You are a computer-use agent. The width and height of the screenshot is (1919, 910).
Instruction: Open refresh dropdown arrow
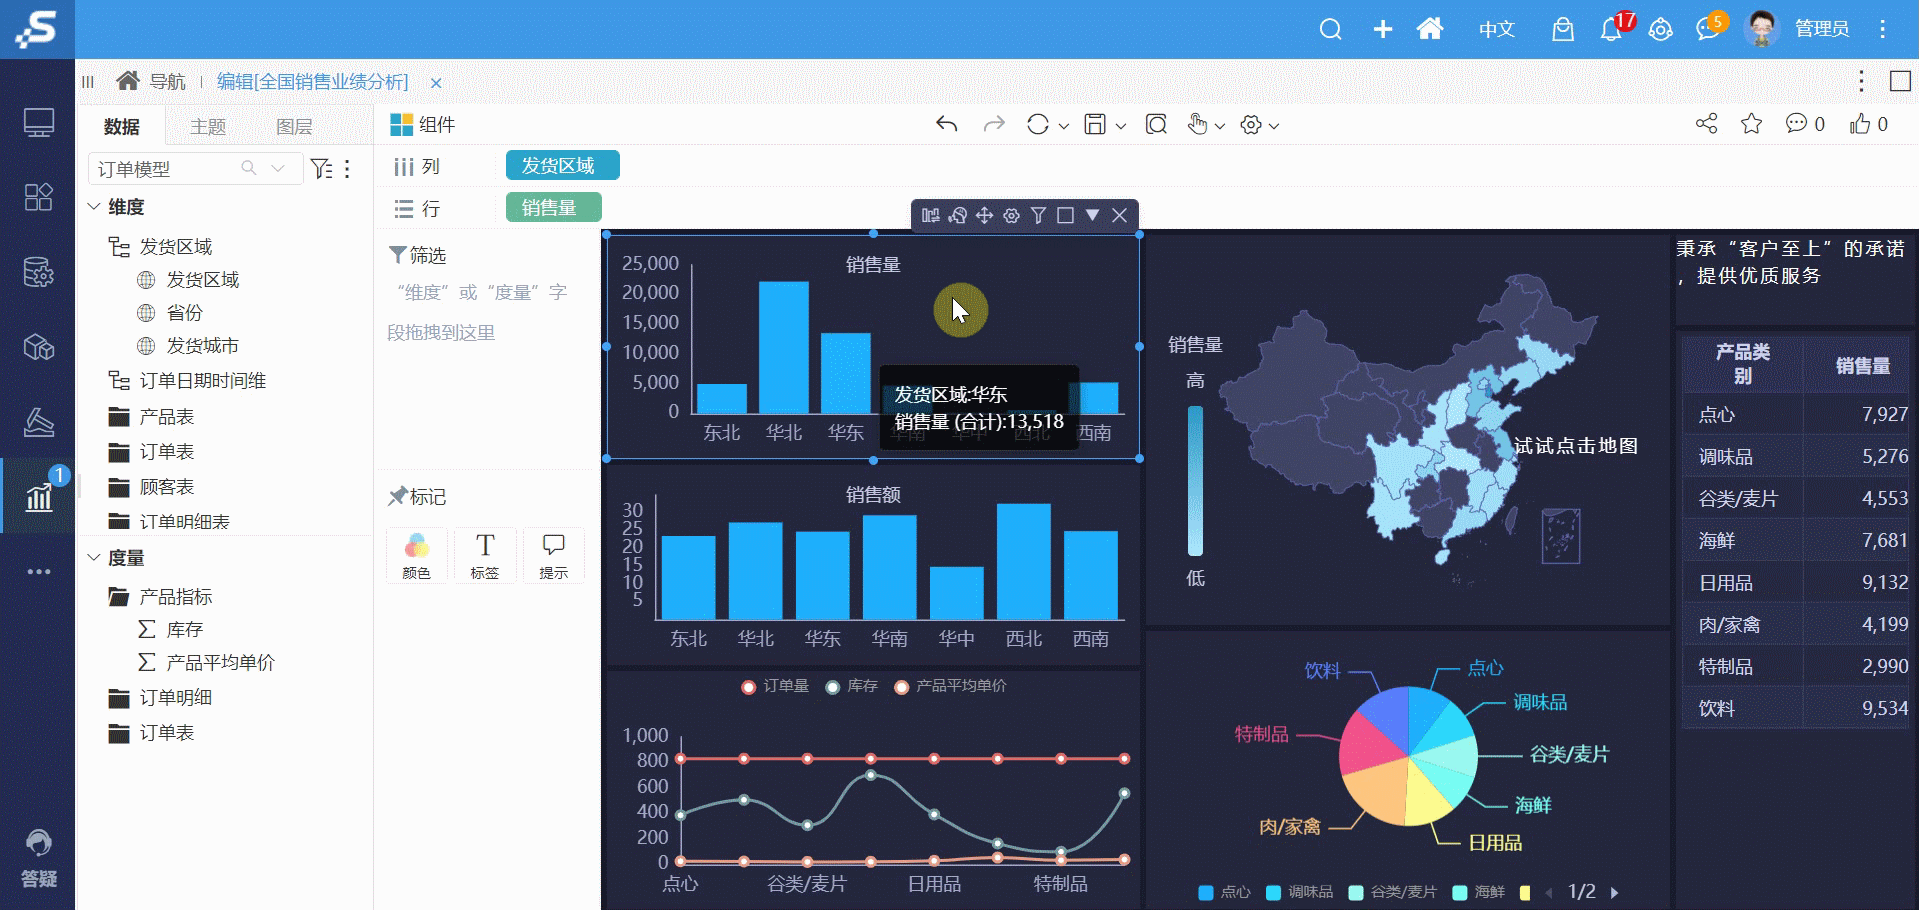1063,126
